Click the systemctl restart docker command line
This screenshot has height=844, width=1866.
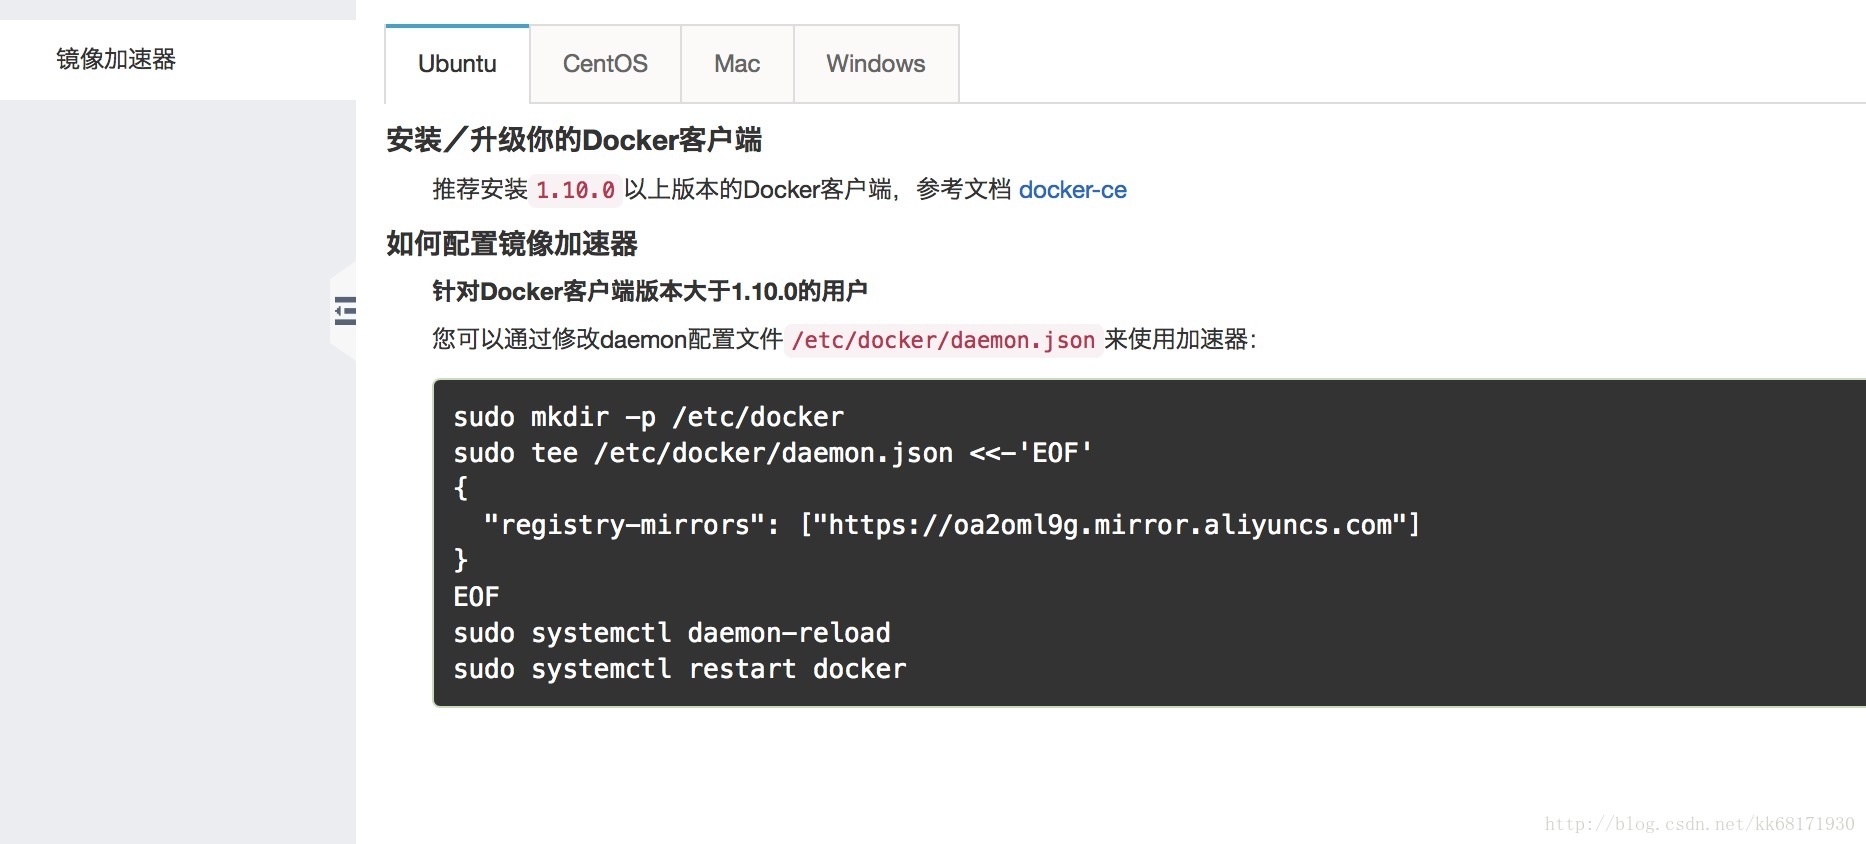[x=679, y=669]
